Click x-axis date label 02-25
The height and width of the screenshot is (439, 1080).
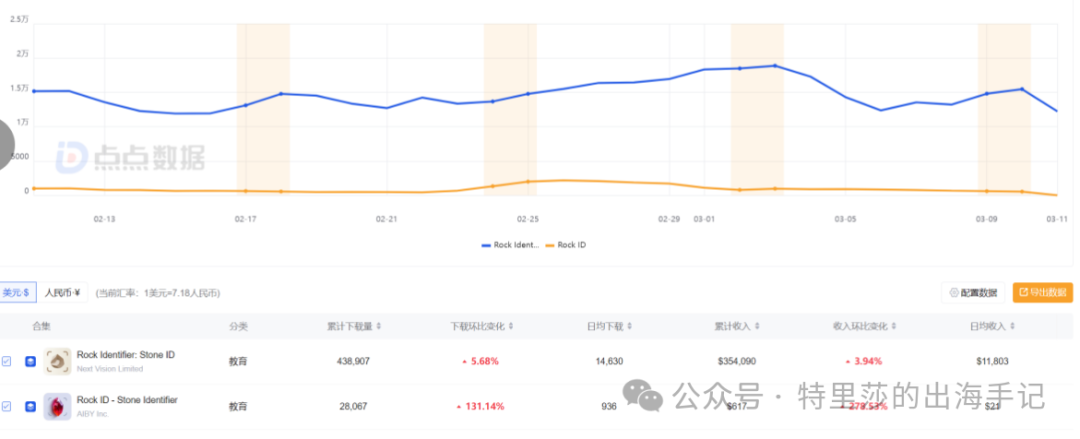coord(528,219)
